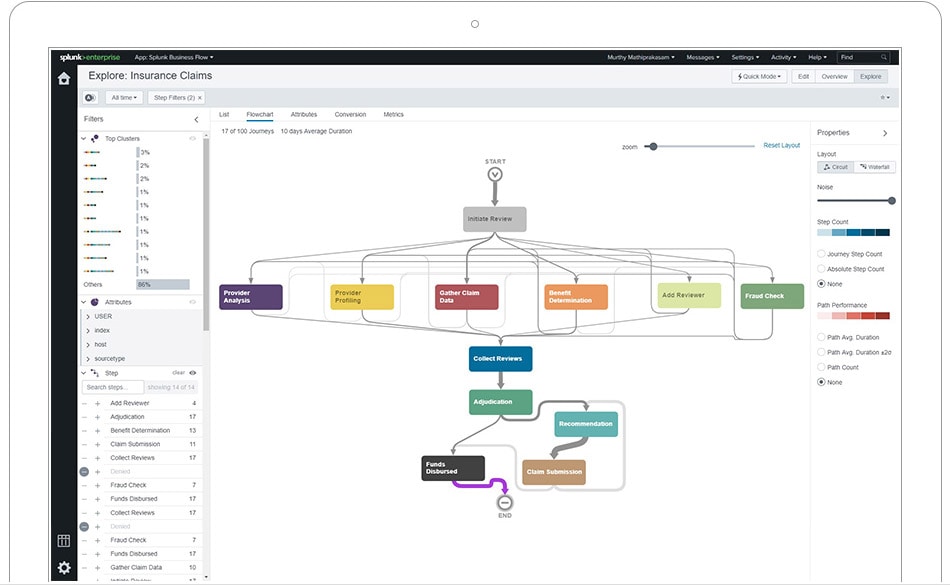Image resolution: width=950 pixels, height=586 pixels.
Task: Switch to the List tab
Action: tap(224, 115)
